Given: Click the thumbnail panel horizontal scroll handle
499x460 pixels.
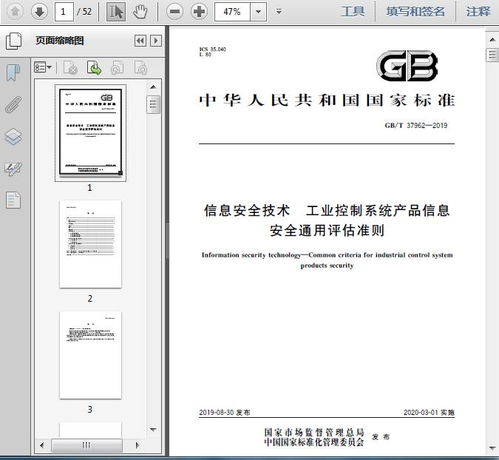Looking at the screenshot, I should (x=87, y=445).
